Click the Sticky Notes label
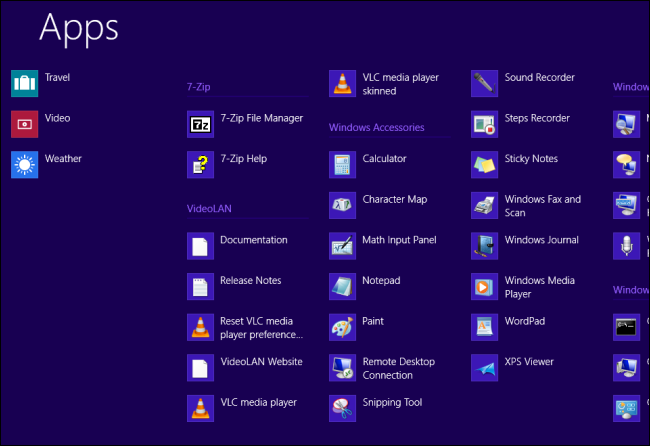Screen dimensions: 650x446 [531, 159]
